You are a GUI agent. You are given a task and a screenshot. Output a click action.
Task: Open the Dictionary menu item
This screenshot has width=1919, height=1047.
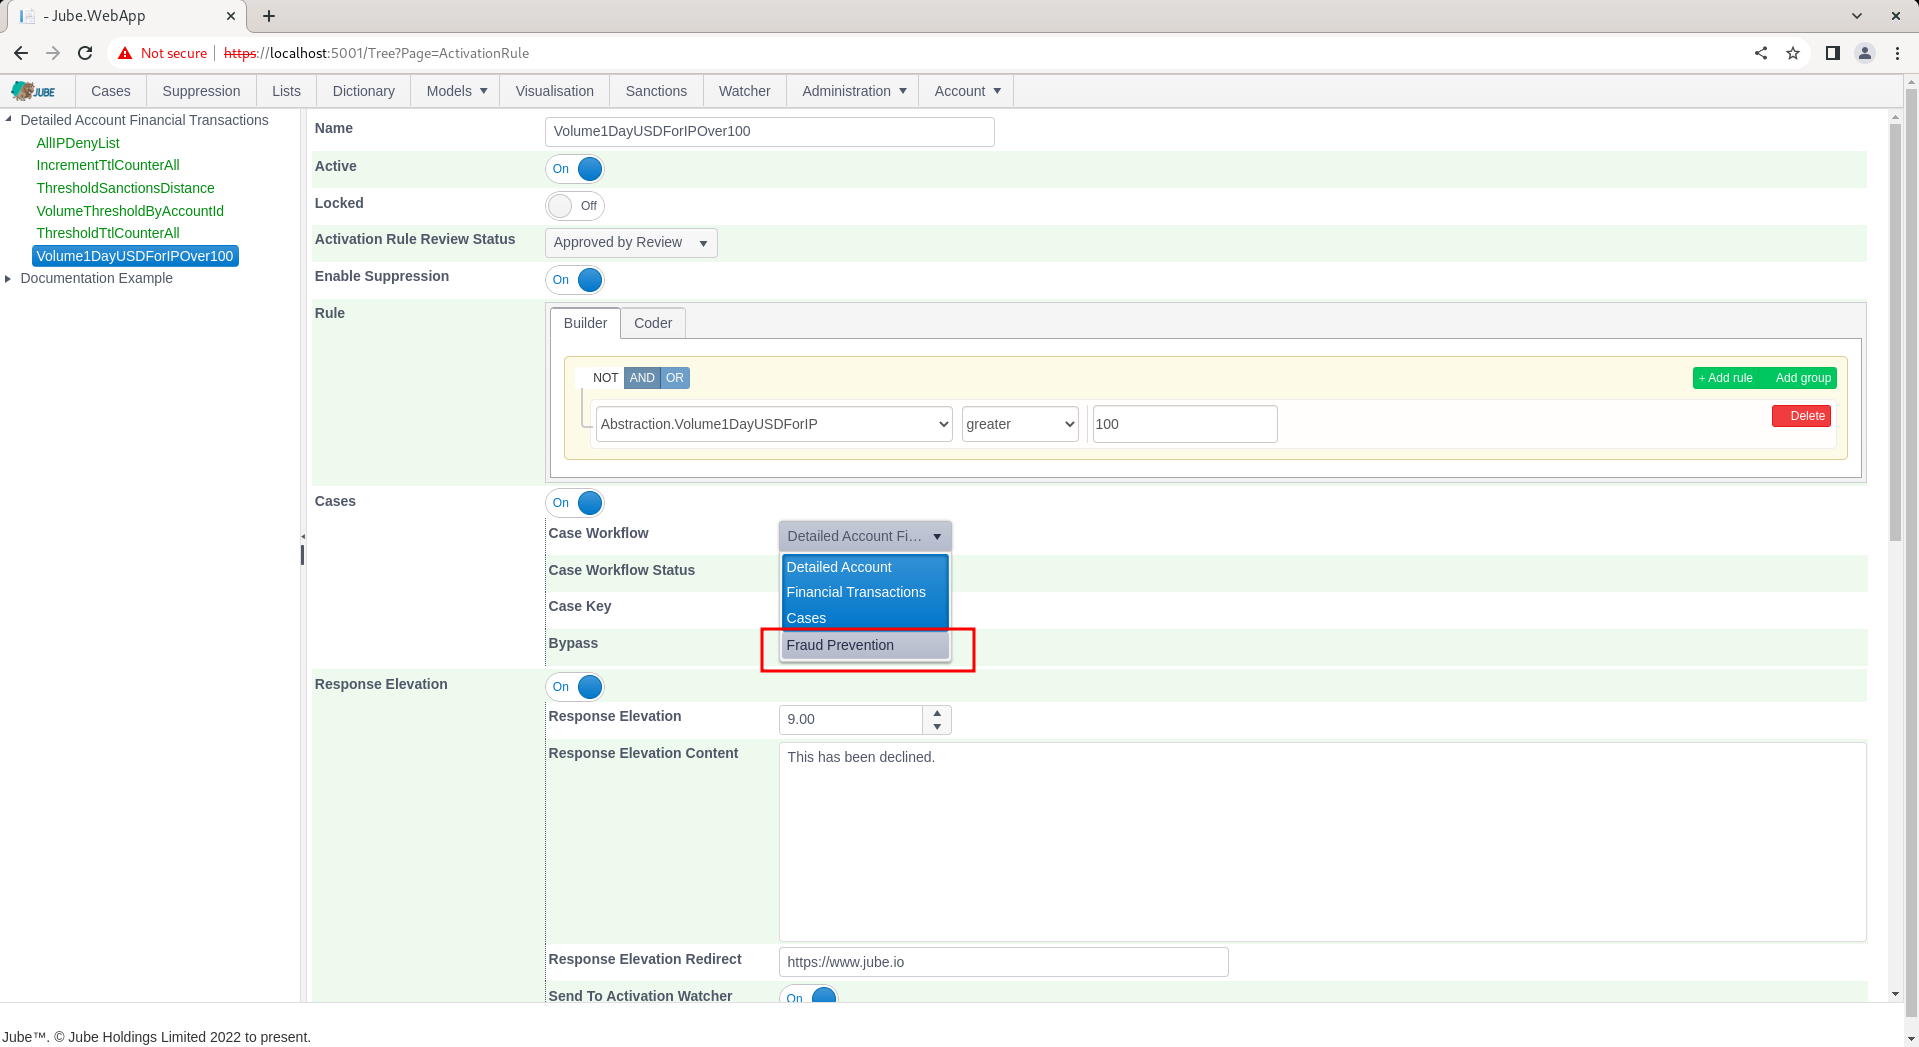[x=363, y=91]
